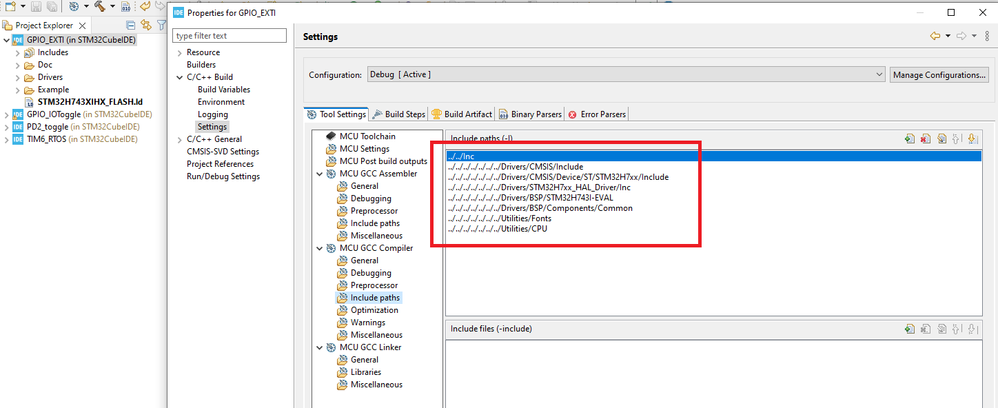This screenshot has height=408, width=998.
Task: Click the type filter text field
Action: coord(230,36)
